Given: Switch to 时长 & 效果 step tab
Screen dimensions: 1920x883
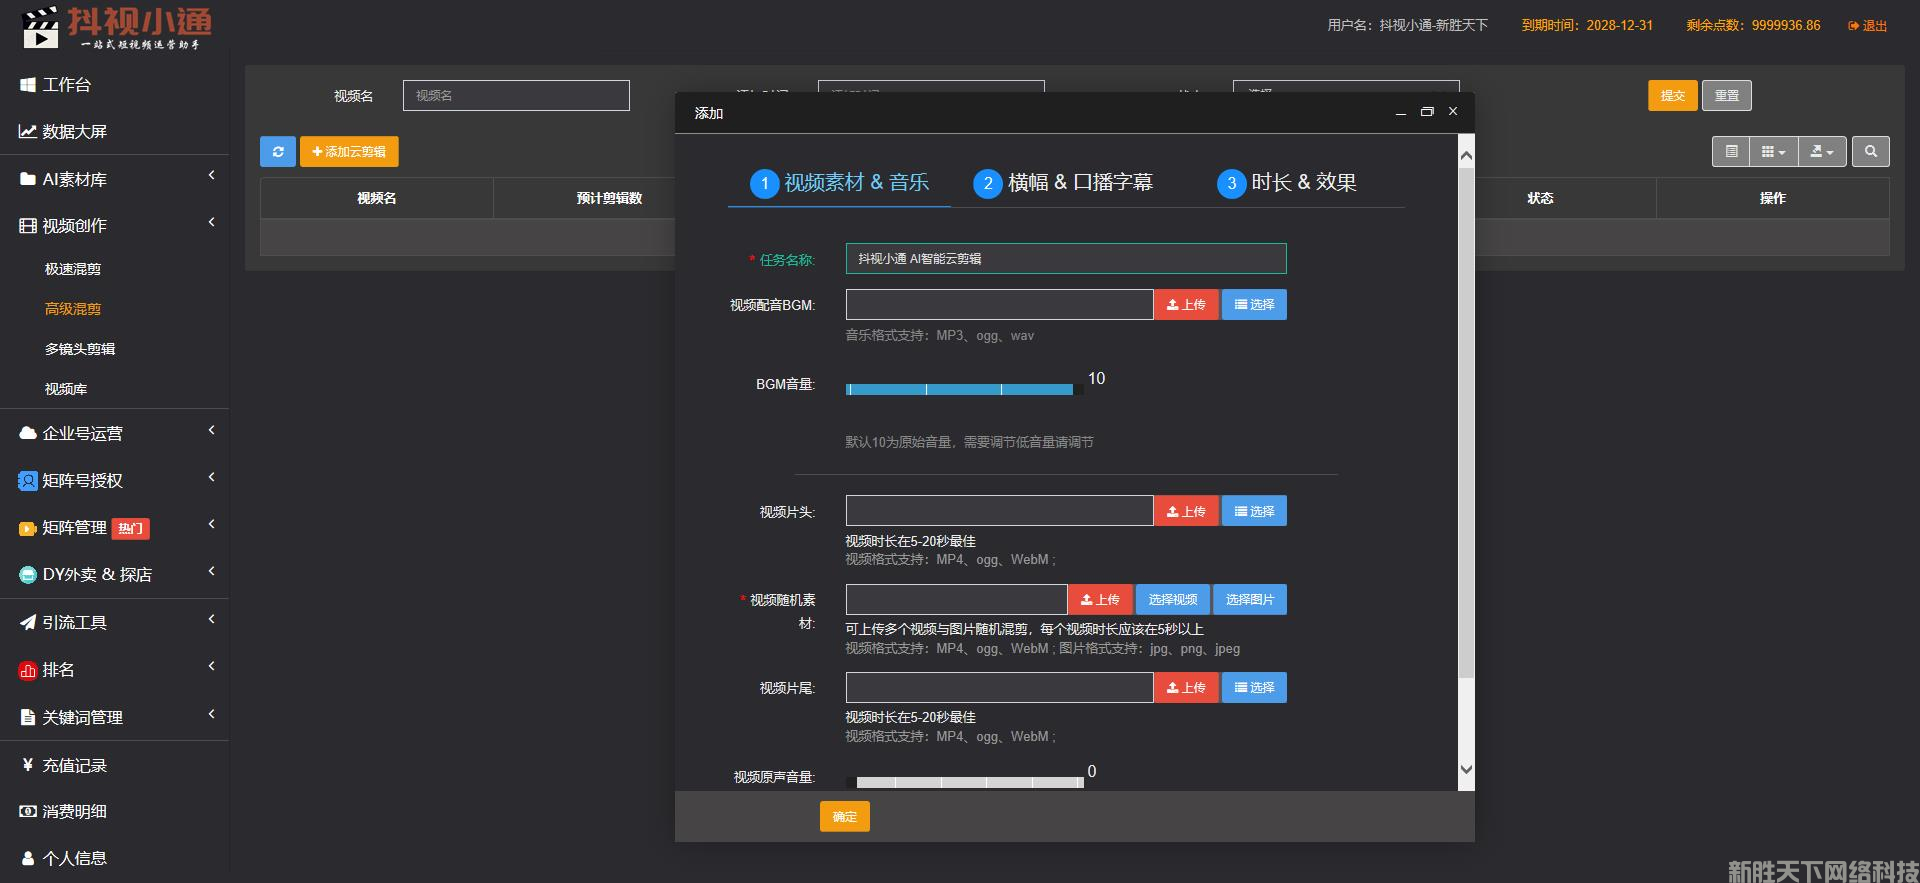Looking at the screenshot, I should tap(1287, 183).
